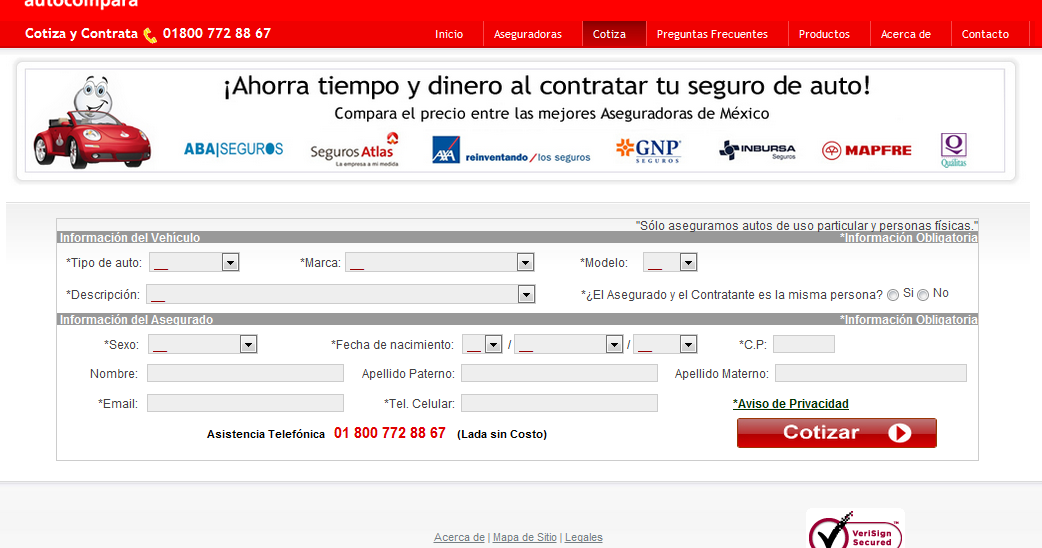Open the birth month dropdown
Image resolution: width=1042 pixels, height=548 pixels.
pos(568,344)
